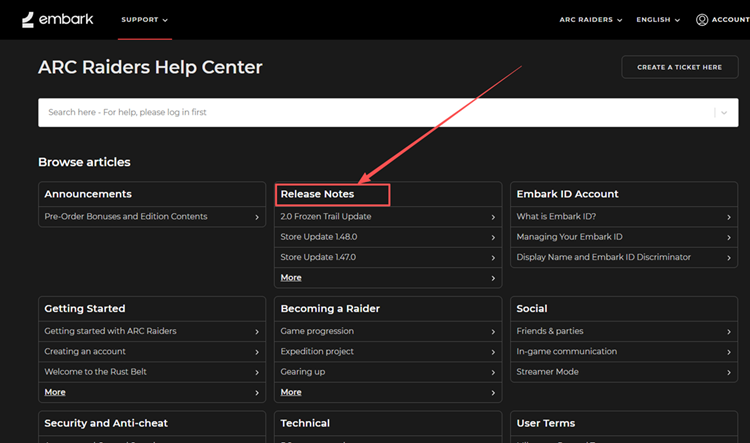This screenshot has height=443, width=750.
Task: Click chevron arrow on Managing Your Embark ID row
Action: 729,237
